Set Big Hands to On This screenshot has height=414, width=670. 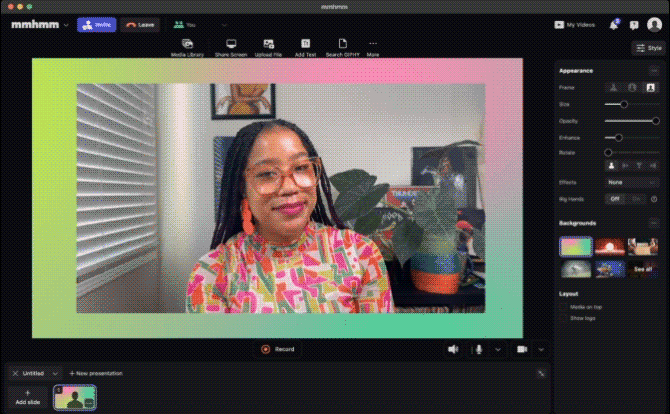coord(636,199)
